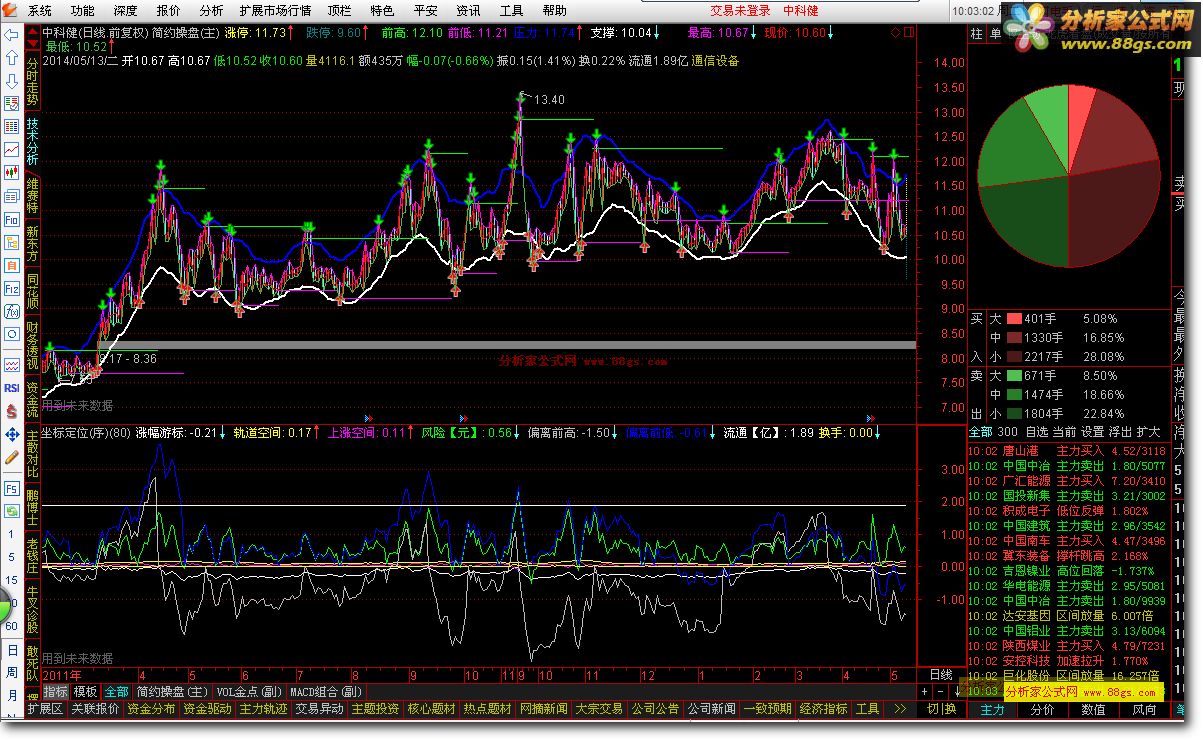1203x740 pixels.
Task: Click the 交易未登录 status link
Action: pyautogui.click(x=740, y=11)
